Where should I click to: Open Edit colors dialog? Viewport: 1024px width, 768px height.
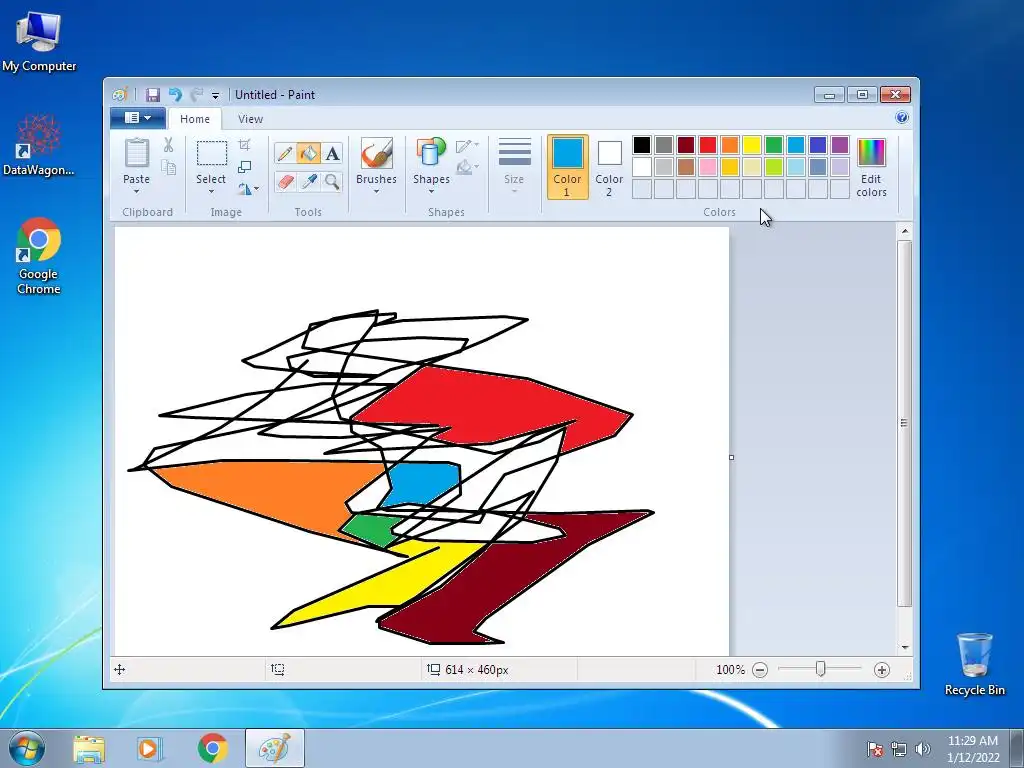(871, 168)
